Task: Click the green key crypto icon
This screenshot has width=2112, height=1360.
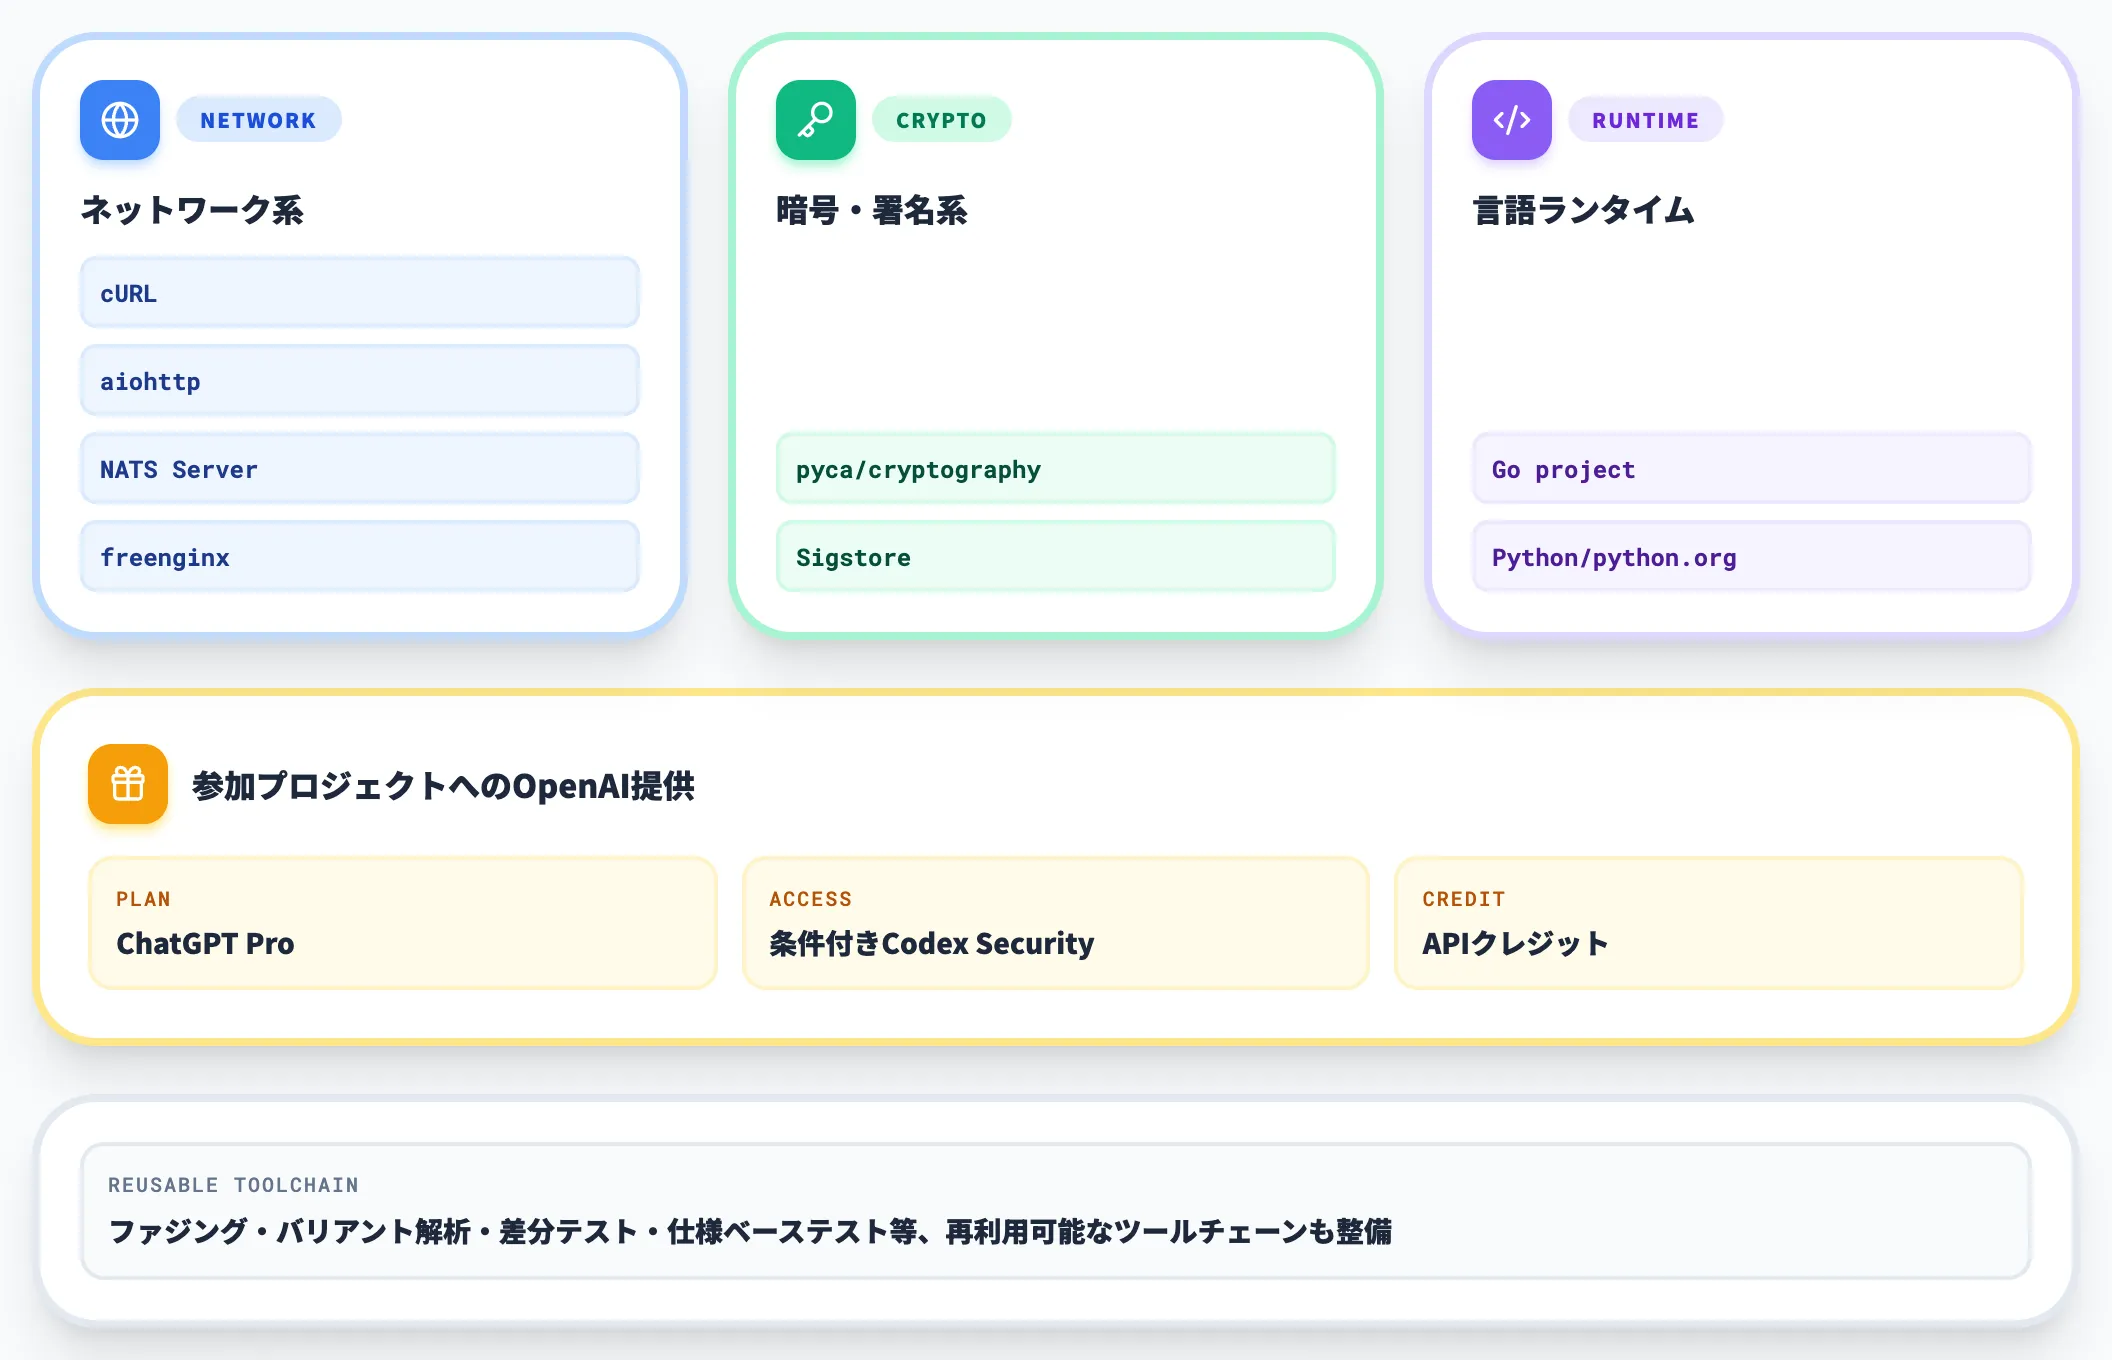Action: (x=816, y=120)
